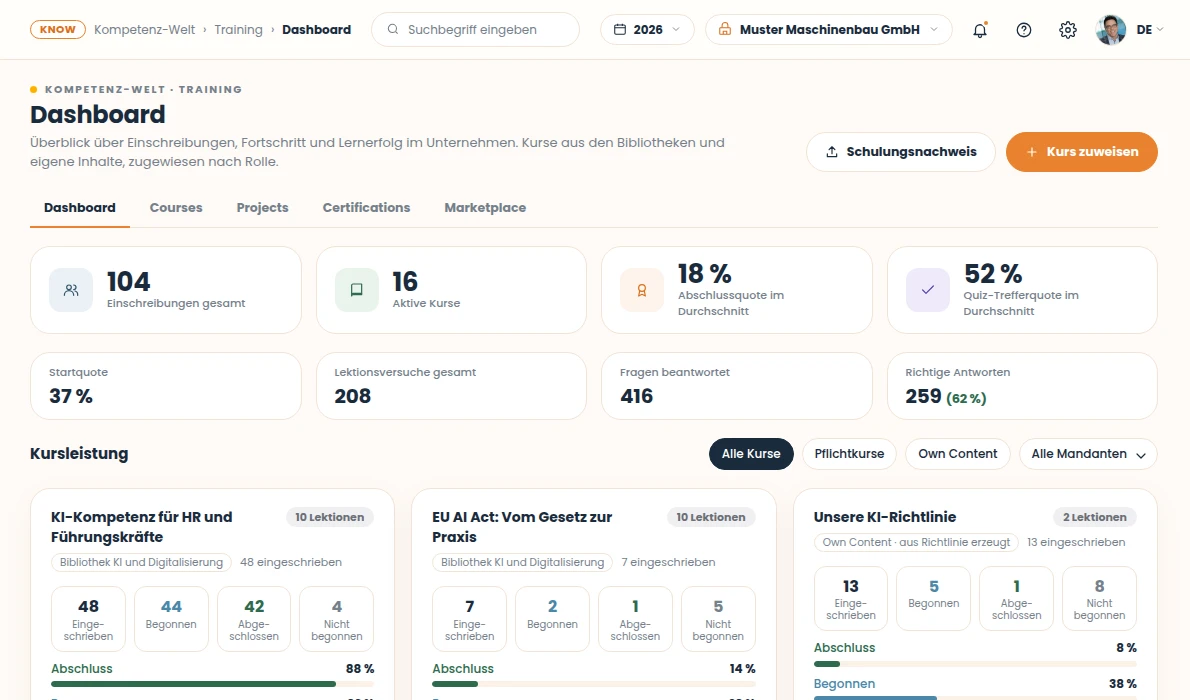Viewport: 1190px width, 700px height.
Task: Open the KI-Kompetenz für HR course title
Action: 142,527
